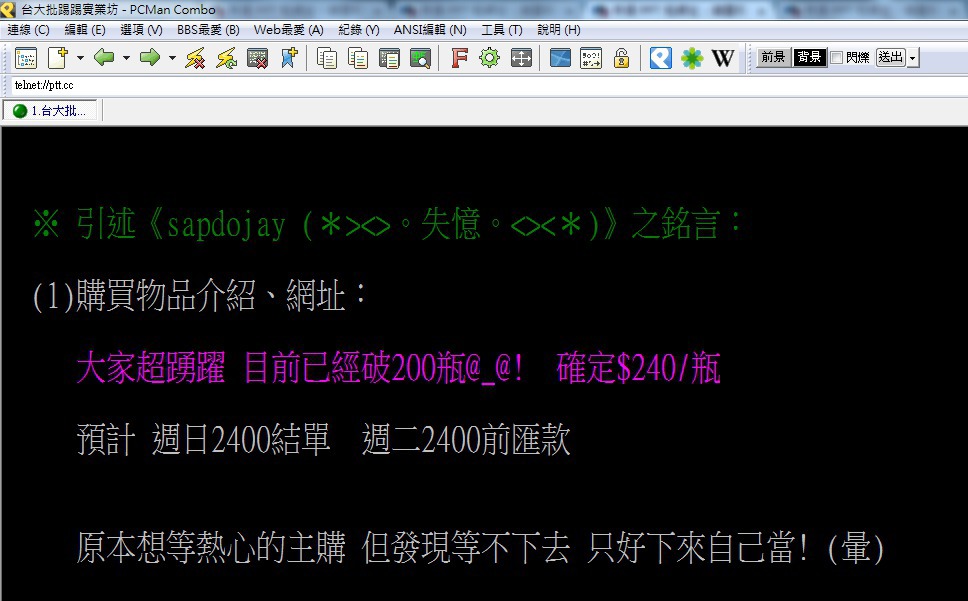Go back with the green left arrow
968x601 pixels.
pos(104,58)
